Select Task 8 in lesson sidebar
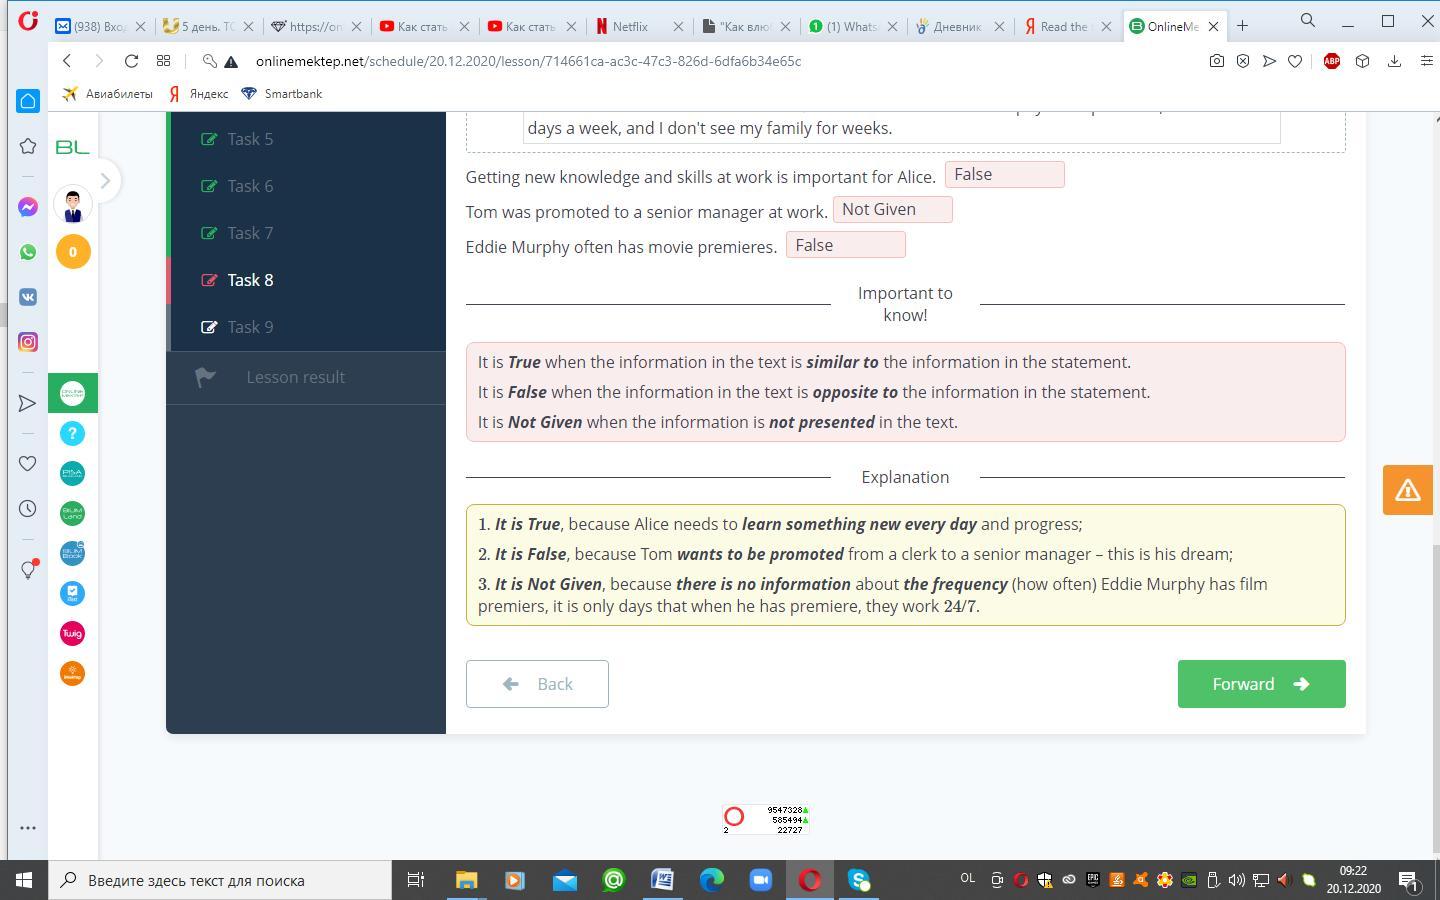Image resolution: width=1440 pixels, height=900 pixels. [250, 280]
